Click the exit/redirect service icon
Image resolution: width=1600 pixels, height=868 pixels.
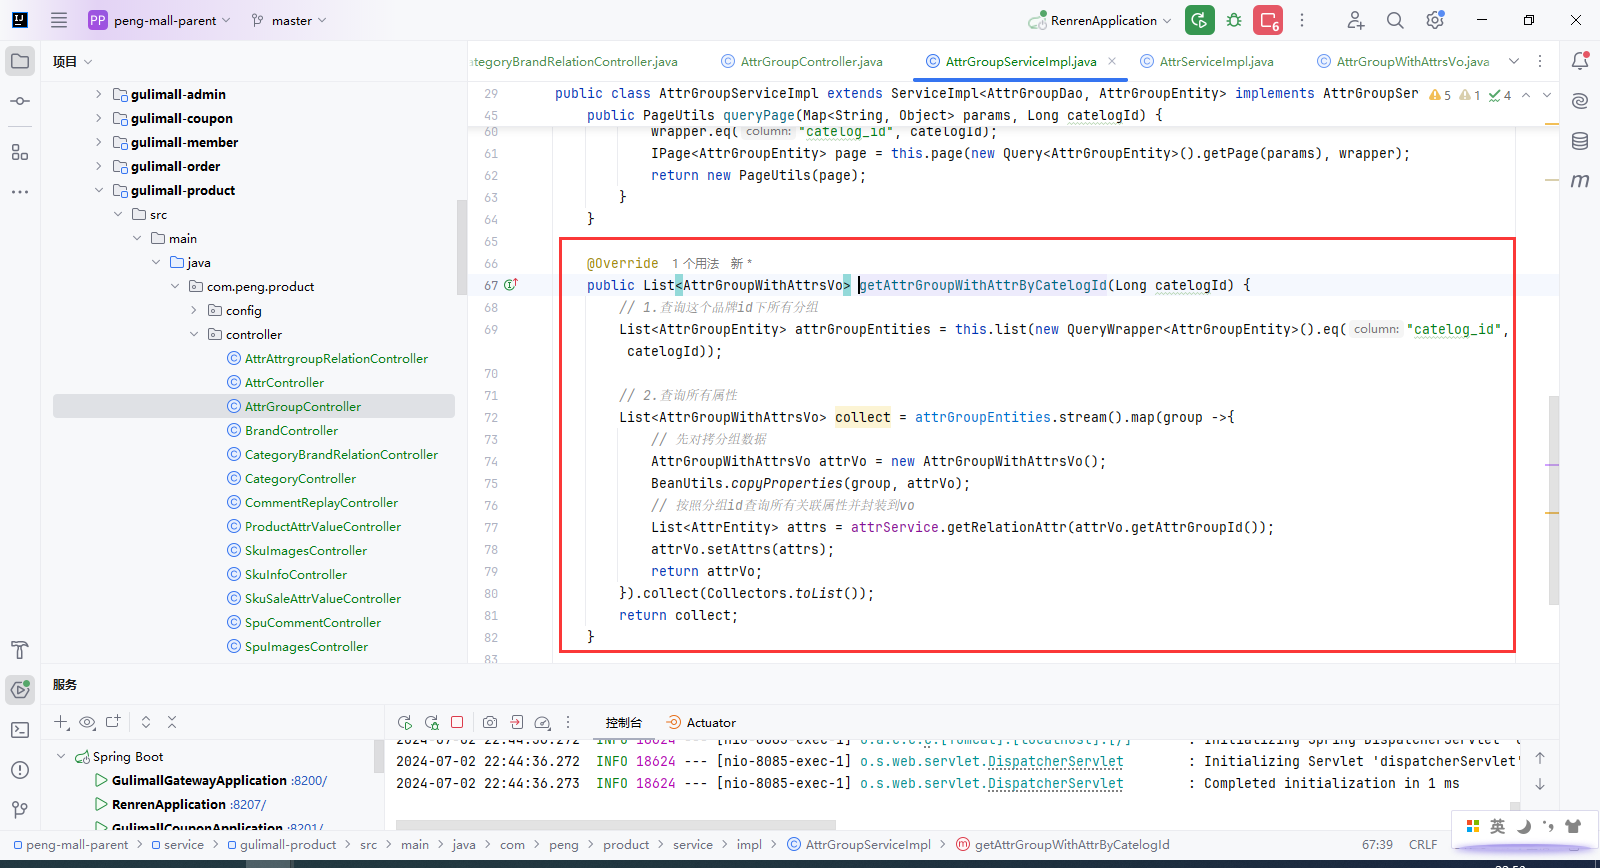516,722
